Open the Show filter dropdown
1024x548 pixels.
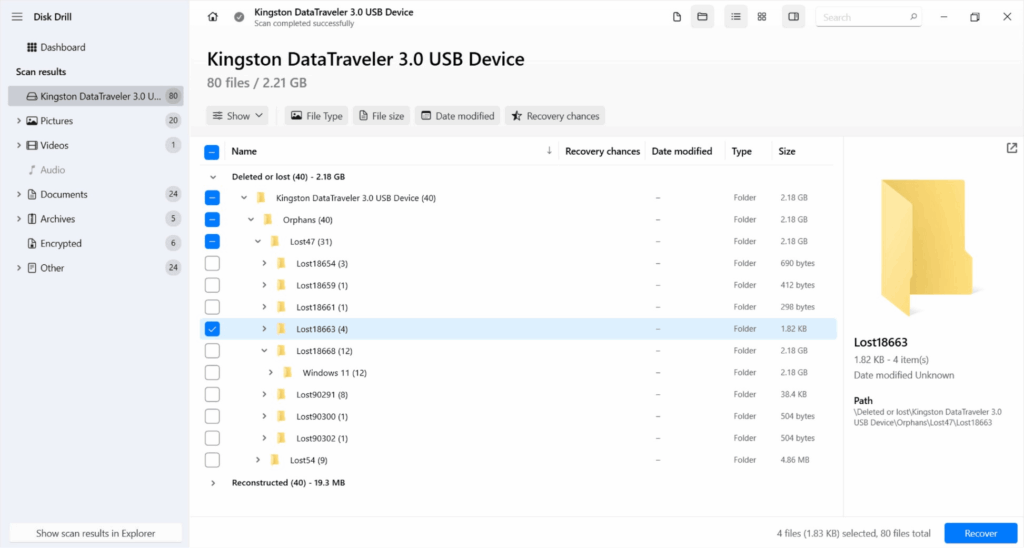238,116
